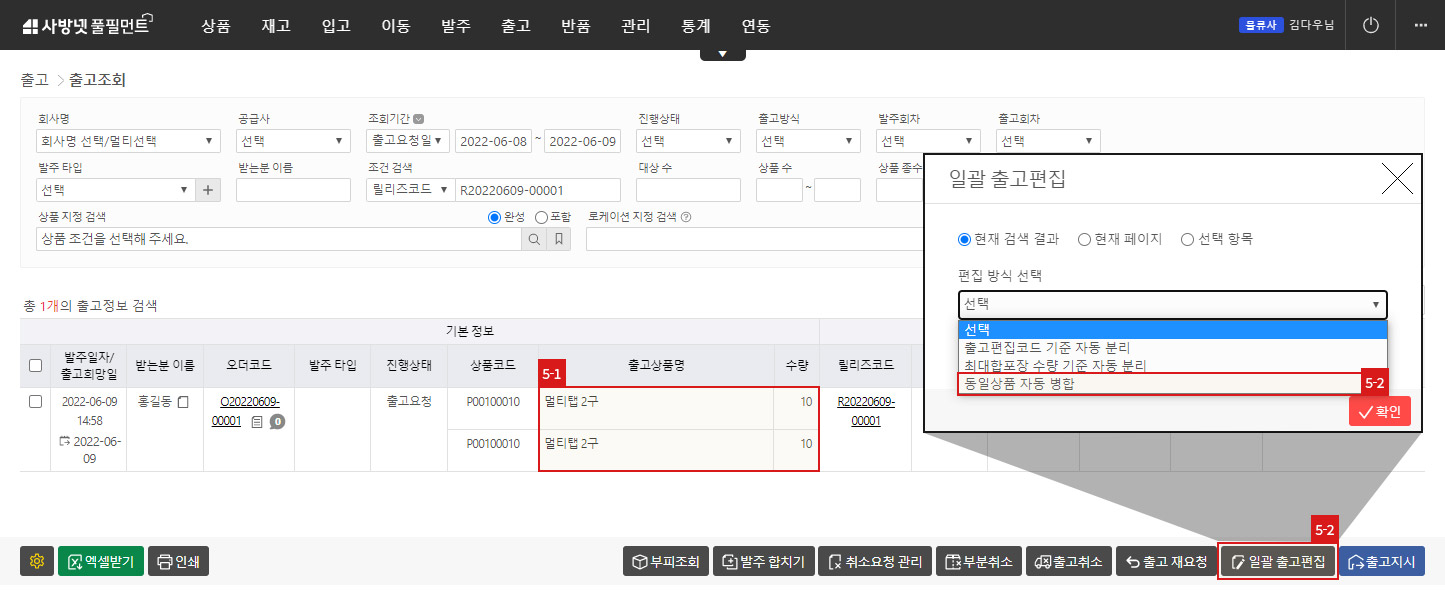Click the print (인쇄) icon

click(178, 560)
